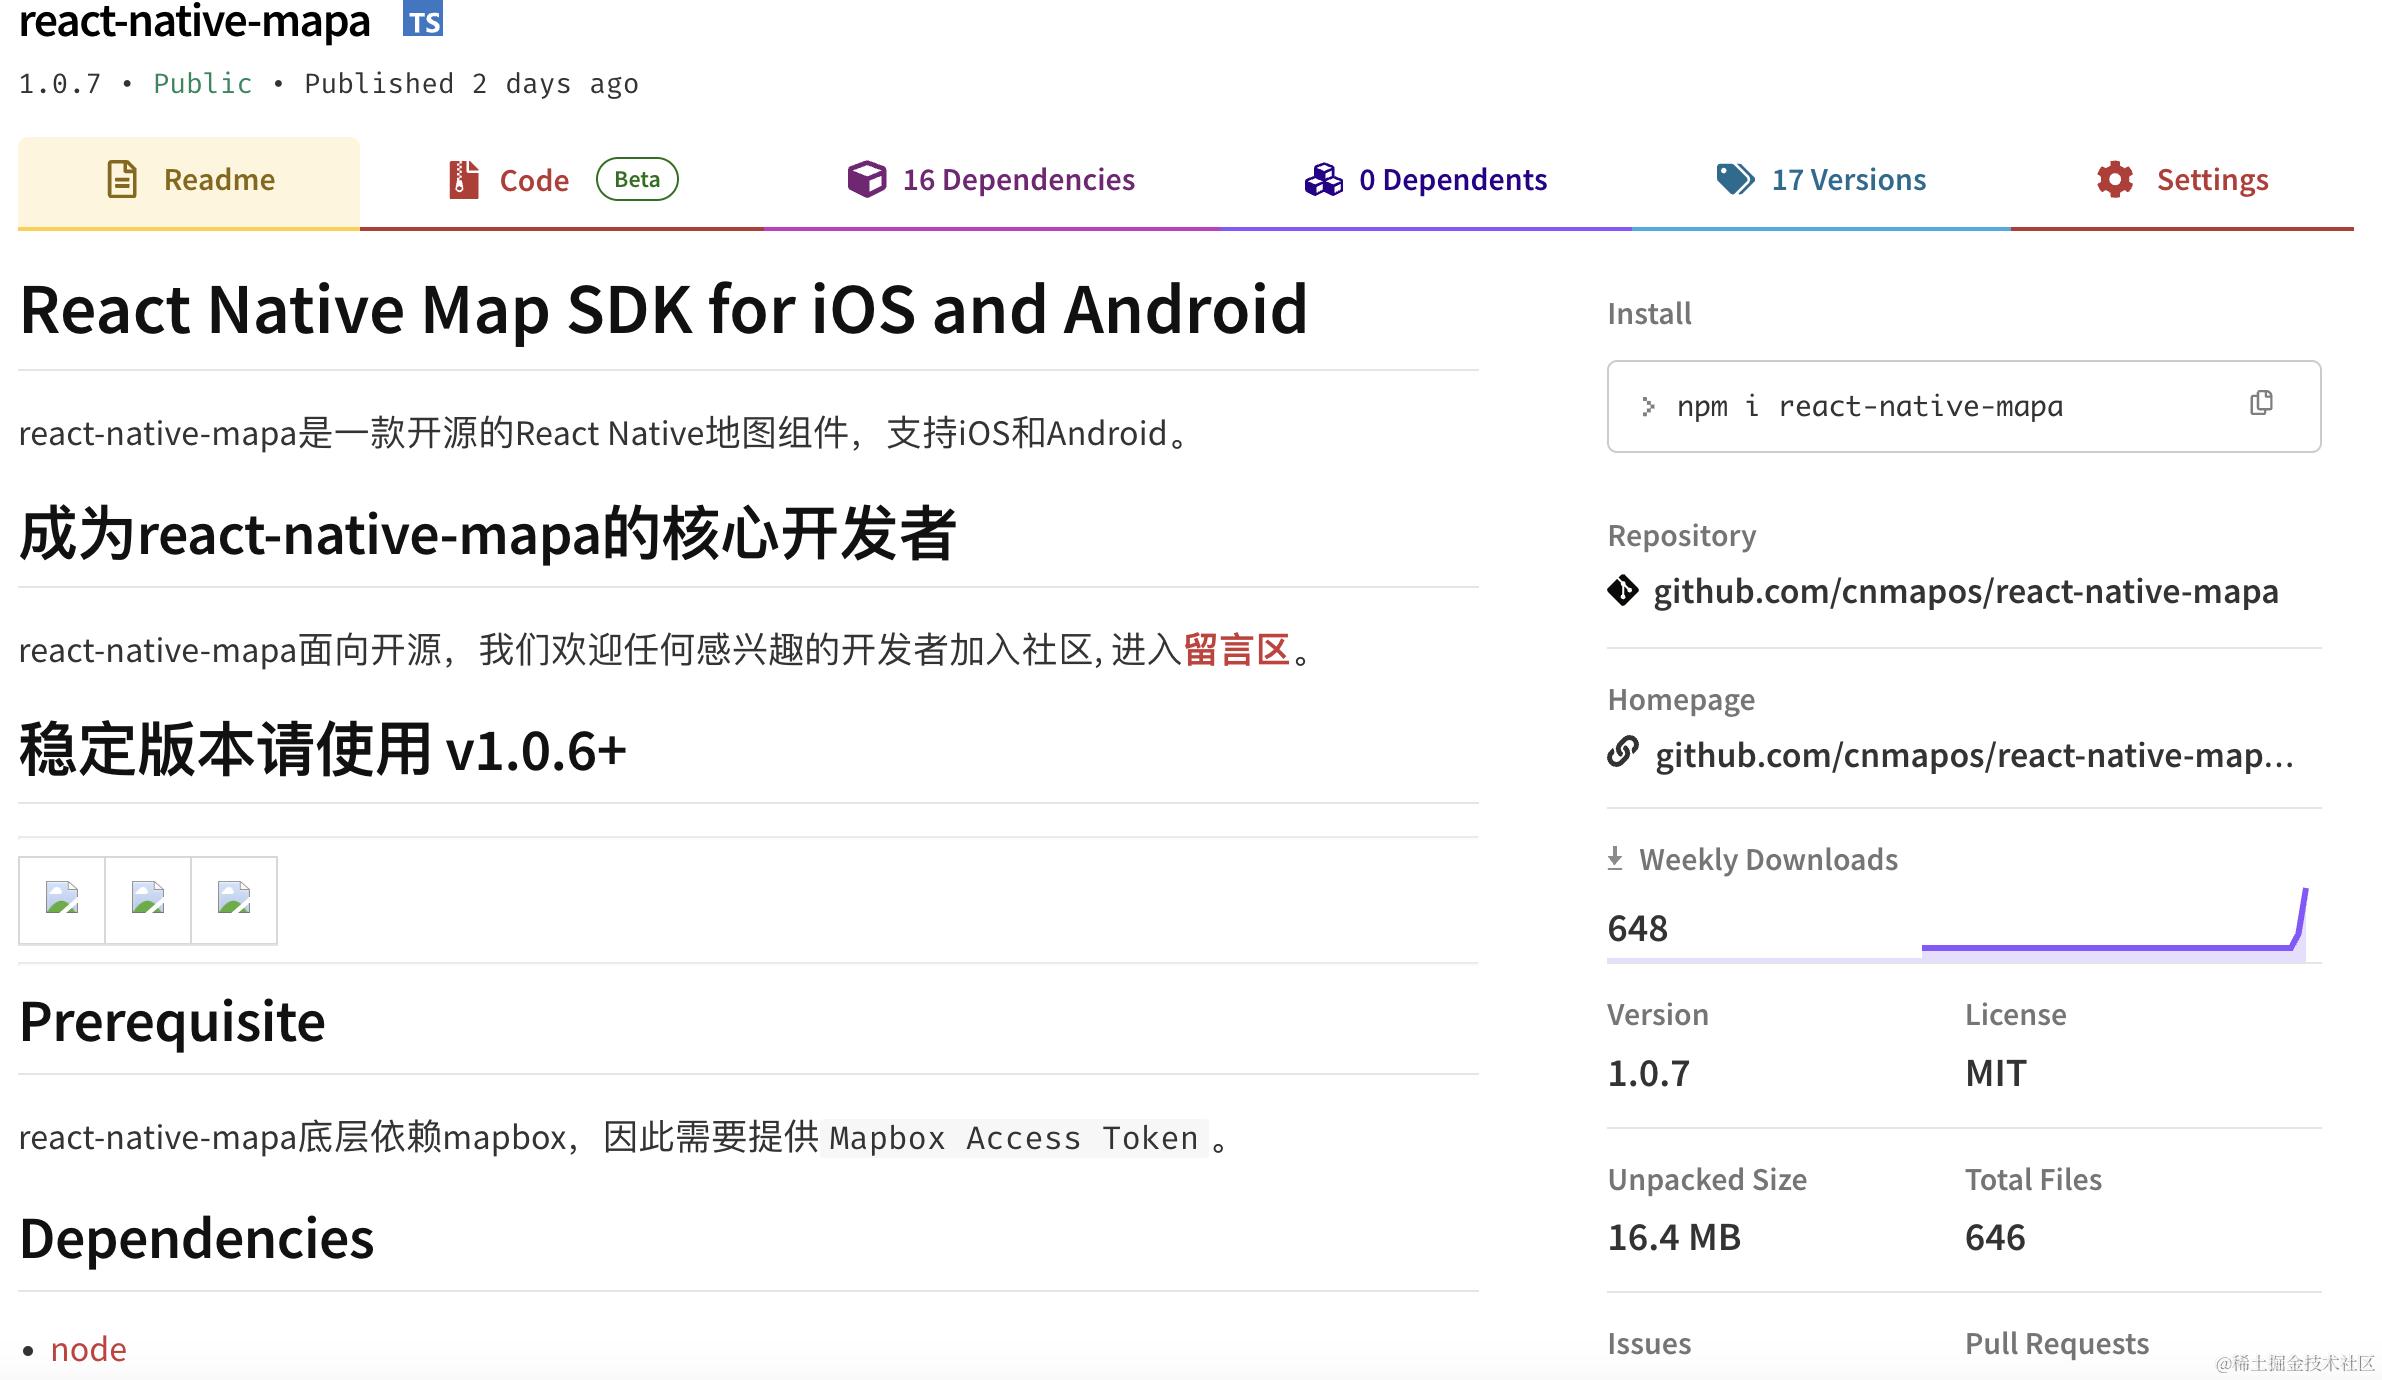Click the Dependencies cube icon
This screenshot has width=2382, height=1380.
[866, 180]
